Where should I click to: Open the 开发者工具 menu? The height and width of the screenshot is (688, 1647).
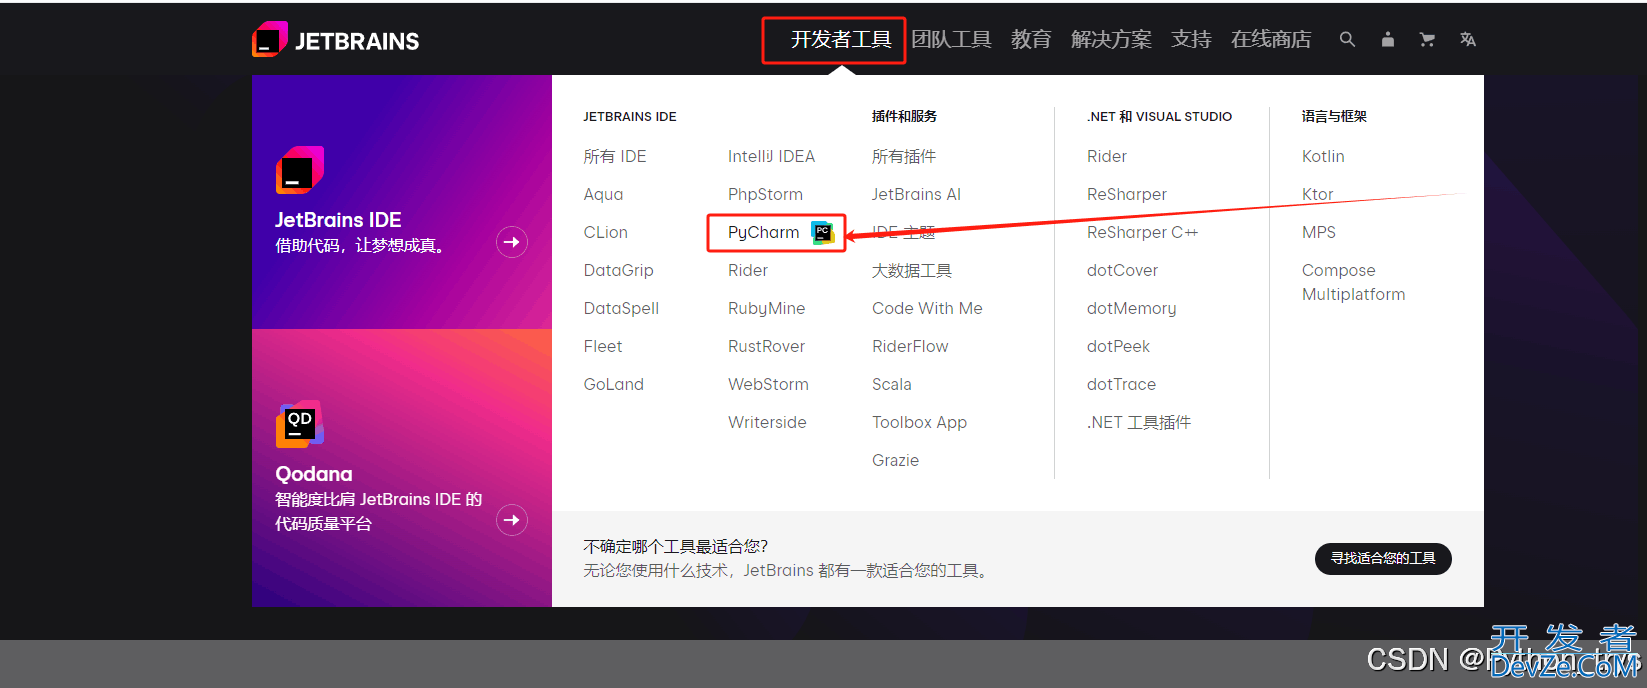point(841,39)
